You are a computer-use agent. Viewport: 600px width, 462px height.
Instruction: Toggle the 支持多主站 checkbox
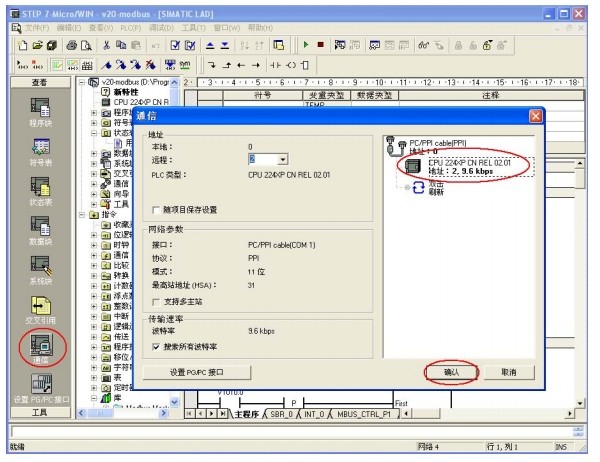(x=156, y=302)
